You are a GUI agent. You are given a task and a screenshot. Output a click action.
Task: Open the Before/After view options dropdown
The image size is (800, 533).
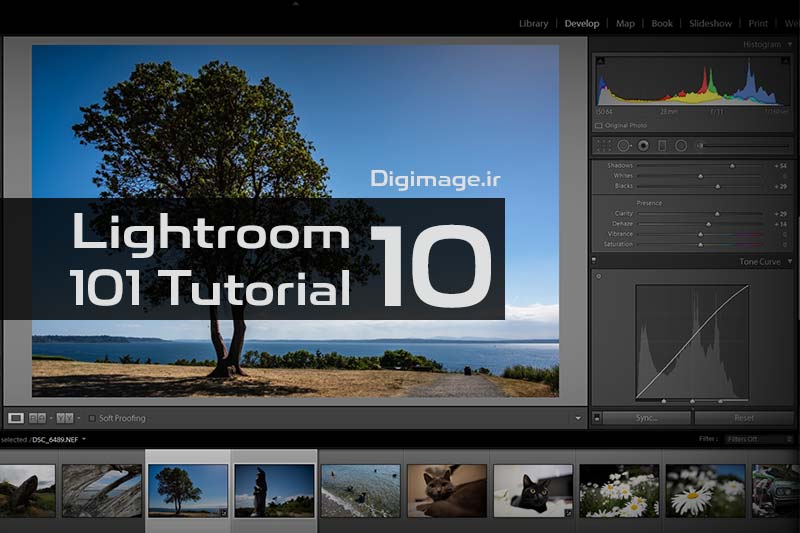click(x=79, y=418)
